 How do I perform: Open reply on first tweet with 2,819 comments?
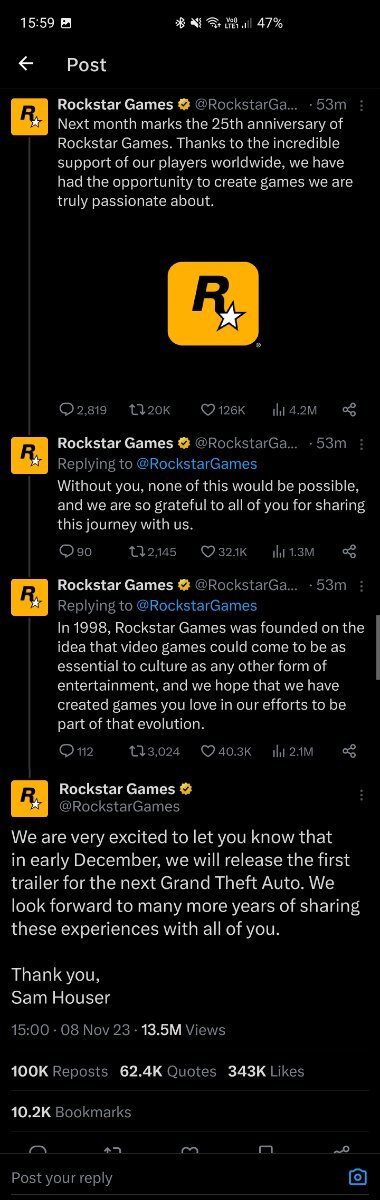tap(83, 410)
